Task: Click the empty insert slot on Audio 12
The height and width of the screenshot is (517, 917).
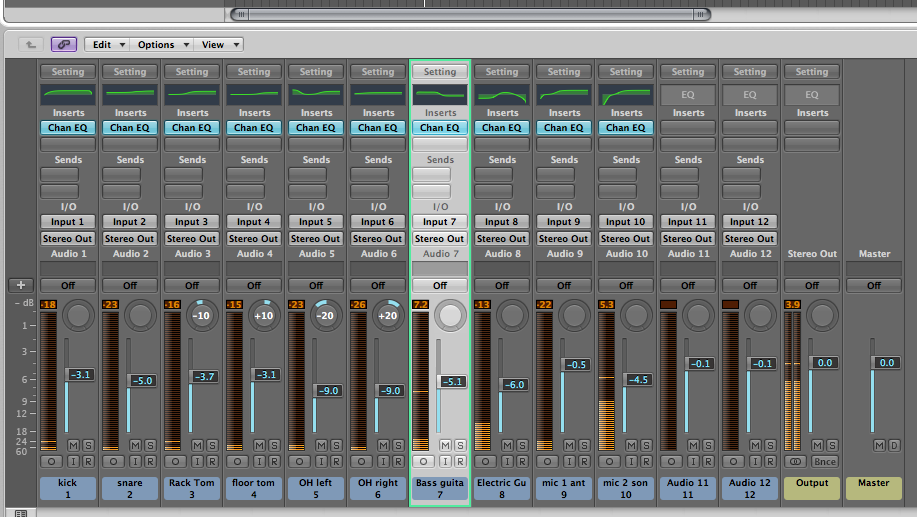Action: point(750,127)
